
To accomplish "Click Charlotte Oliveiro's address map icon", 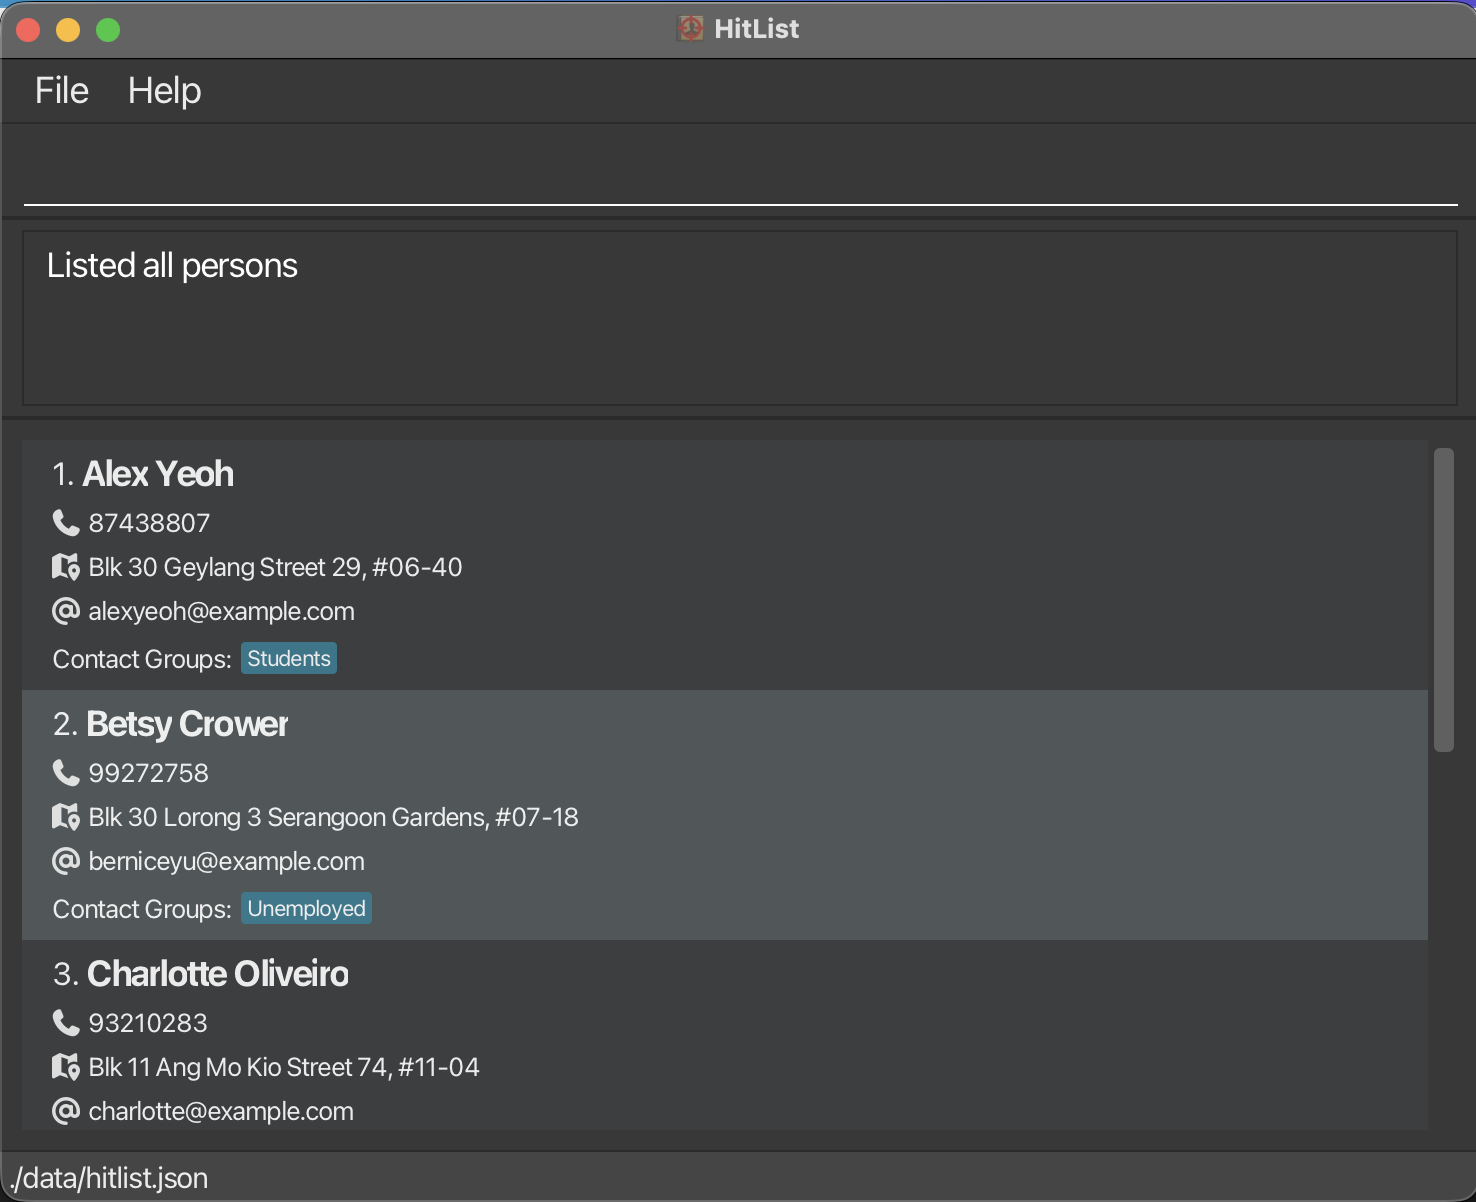I will click(65, 1067).
